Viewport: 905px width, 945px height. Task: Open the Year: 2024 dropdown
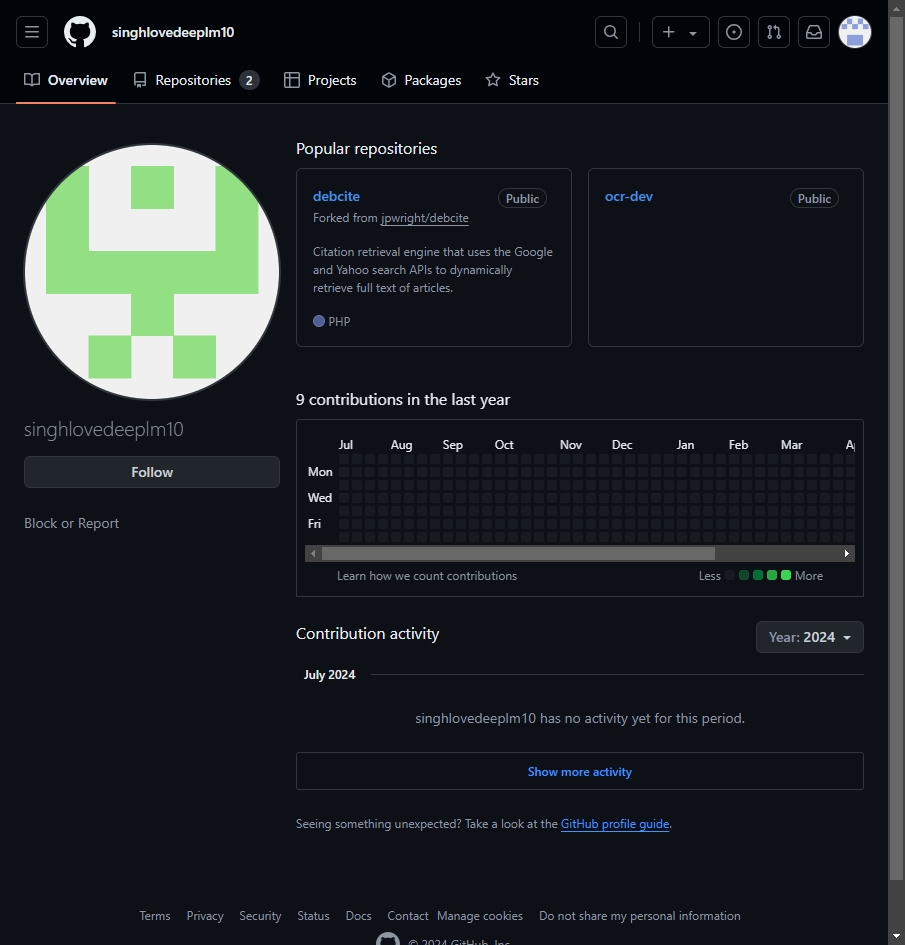pyautogui.click(x=810, y=637)
